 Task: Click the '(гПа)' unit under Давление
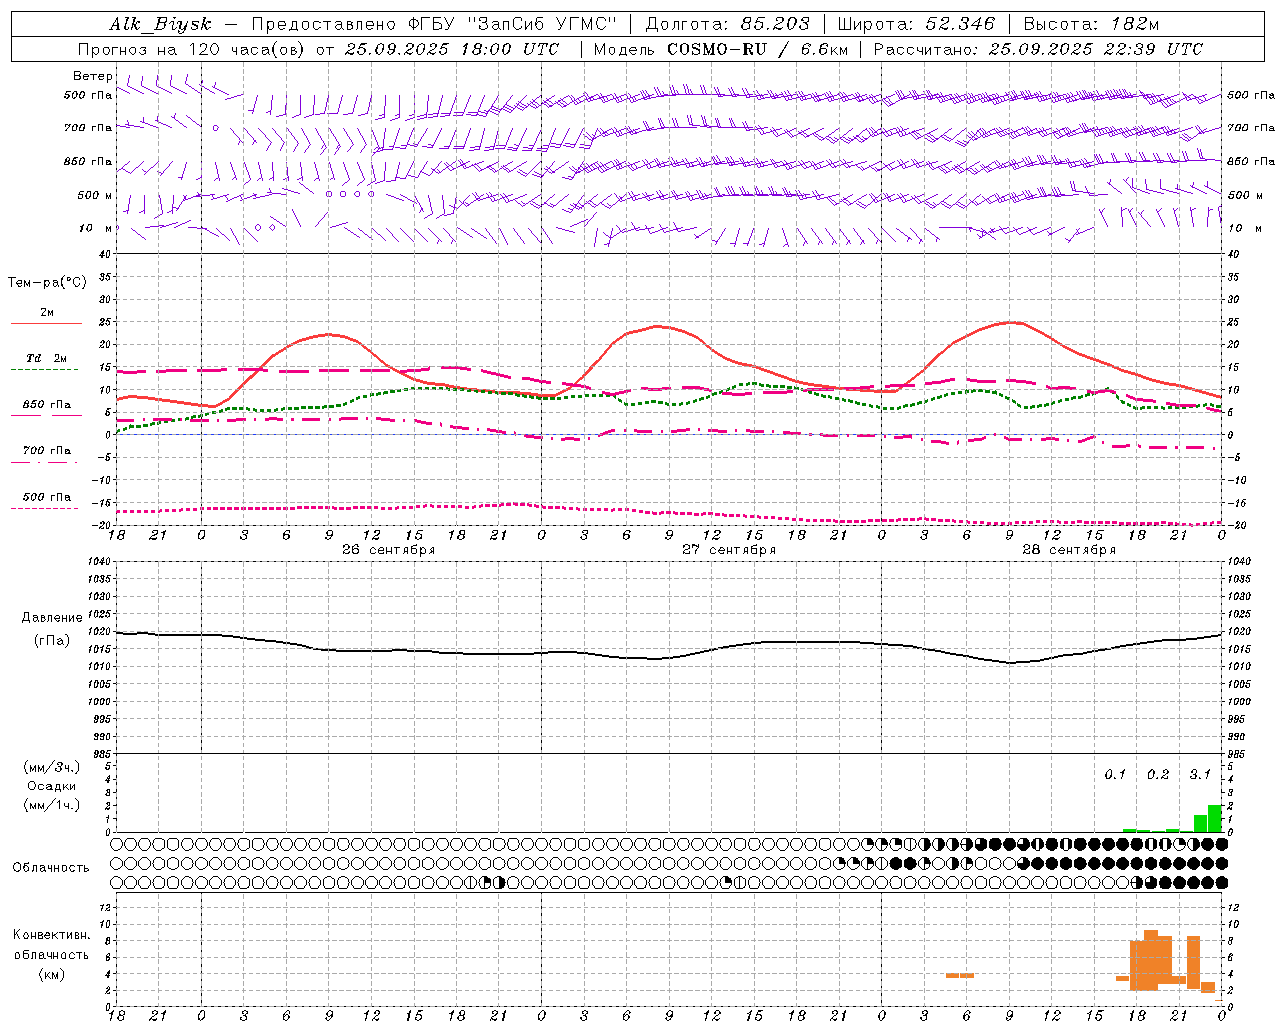point(52,640)
